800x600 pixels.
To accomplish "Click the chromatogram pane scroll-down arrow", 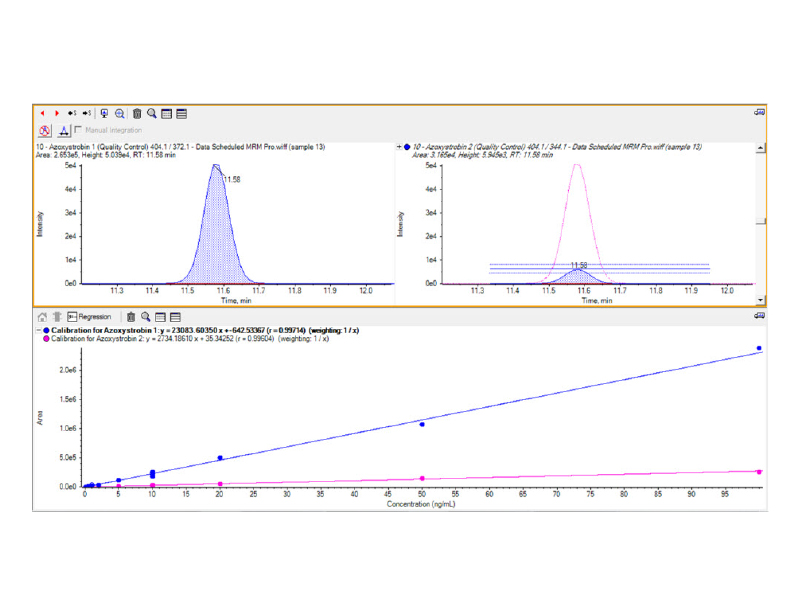I will tap(761, 299).
